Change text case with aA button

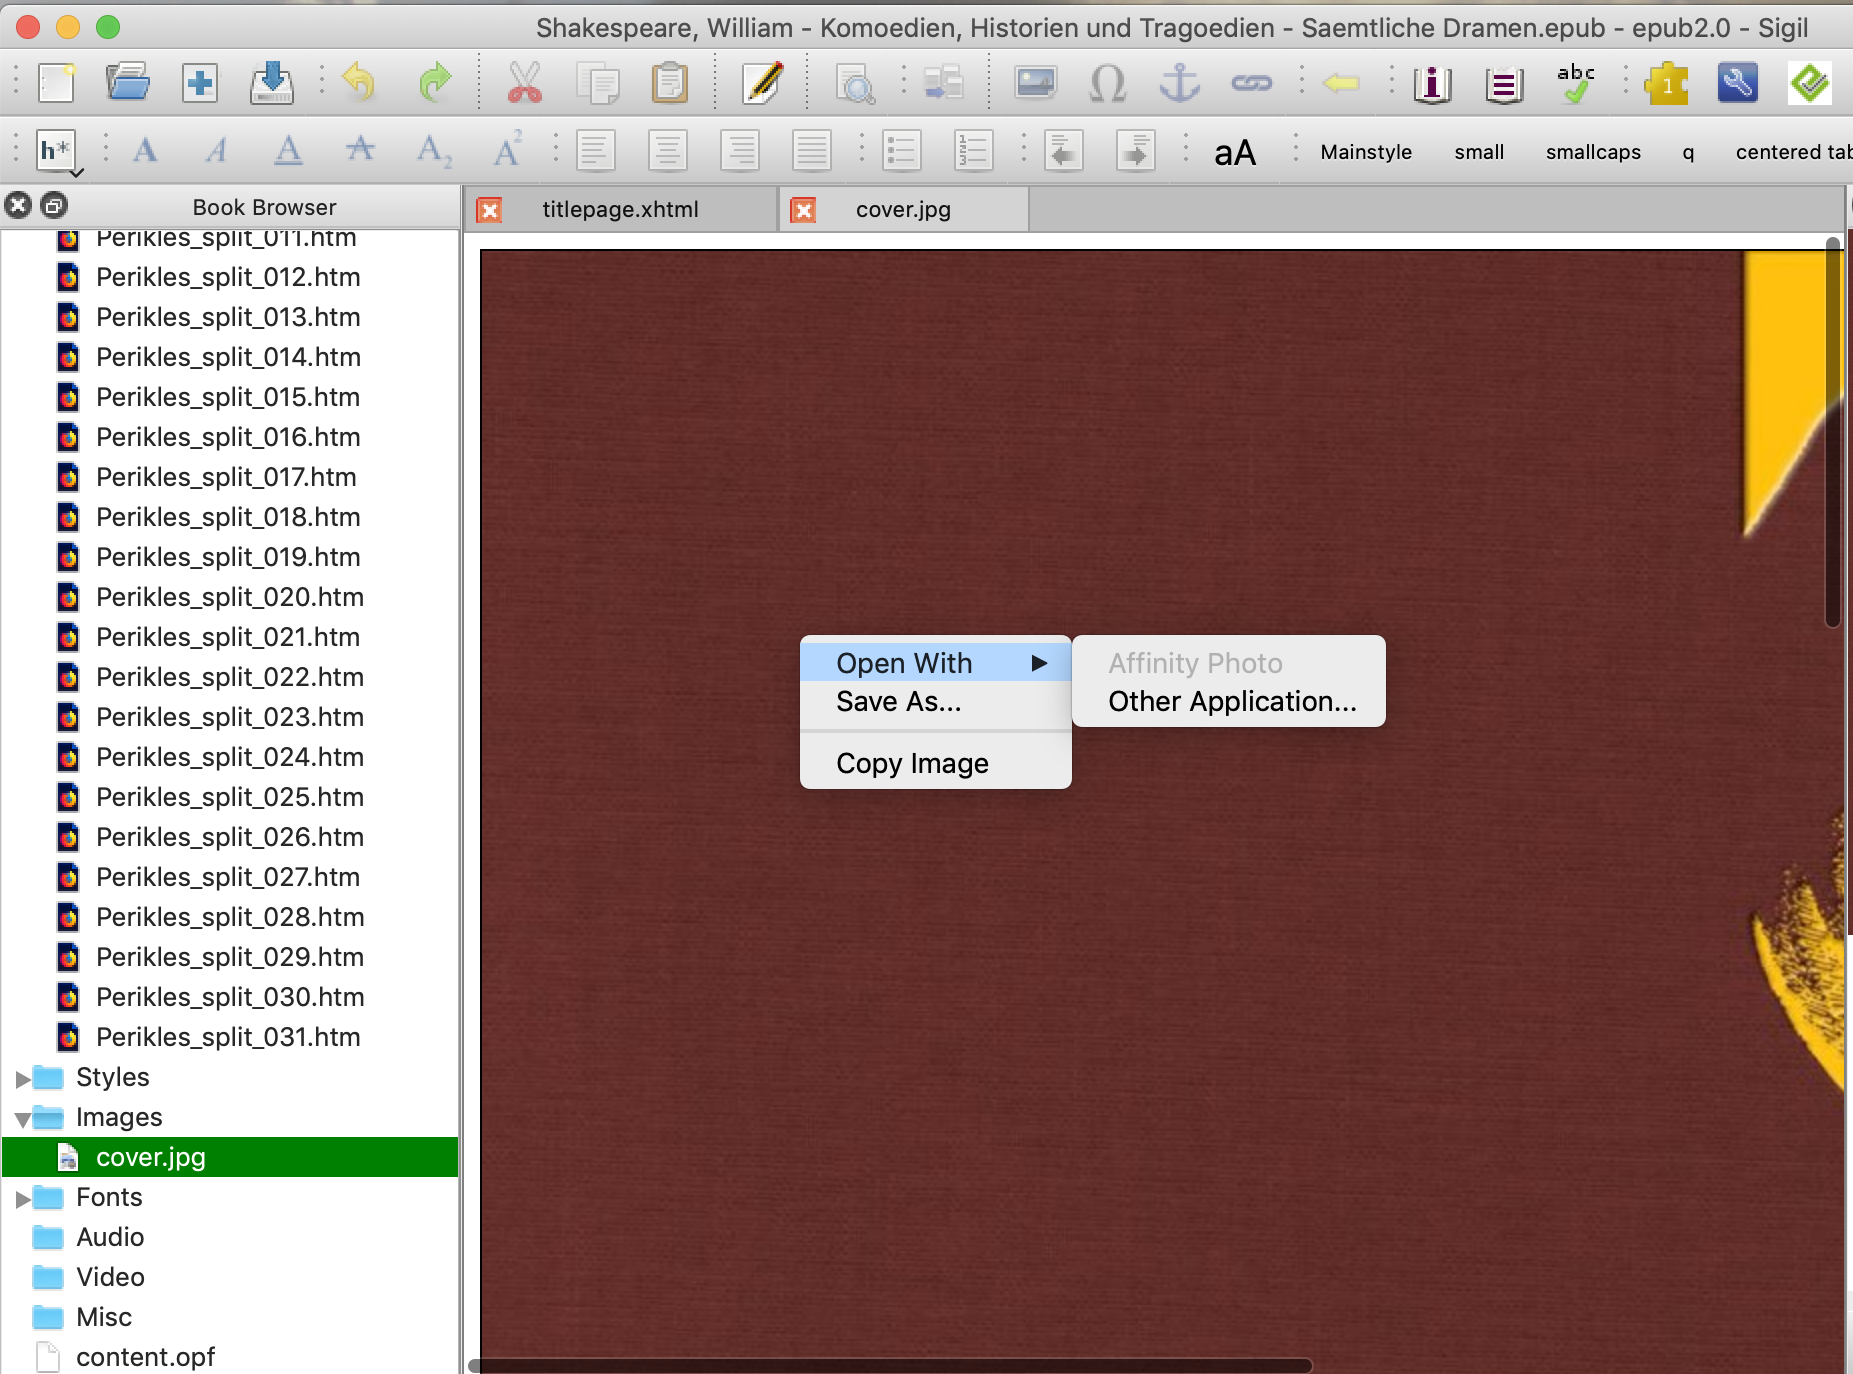click(1235, 152)
